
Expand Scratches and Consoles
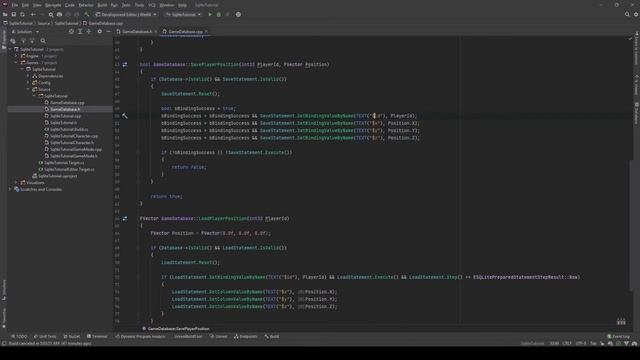pos(10,189)
